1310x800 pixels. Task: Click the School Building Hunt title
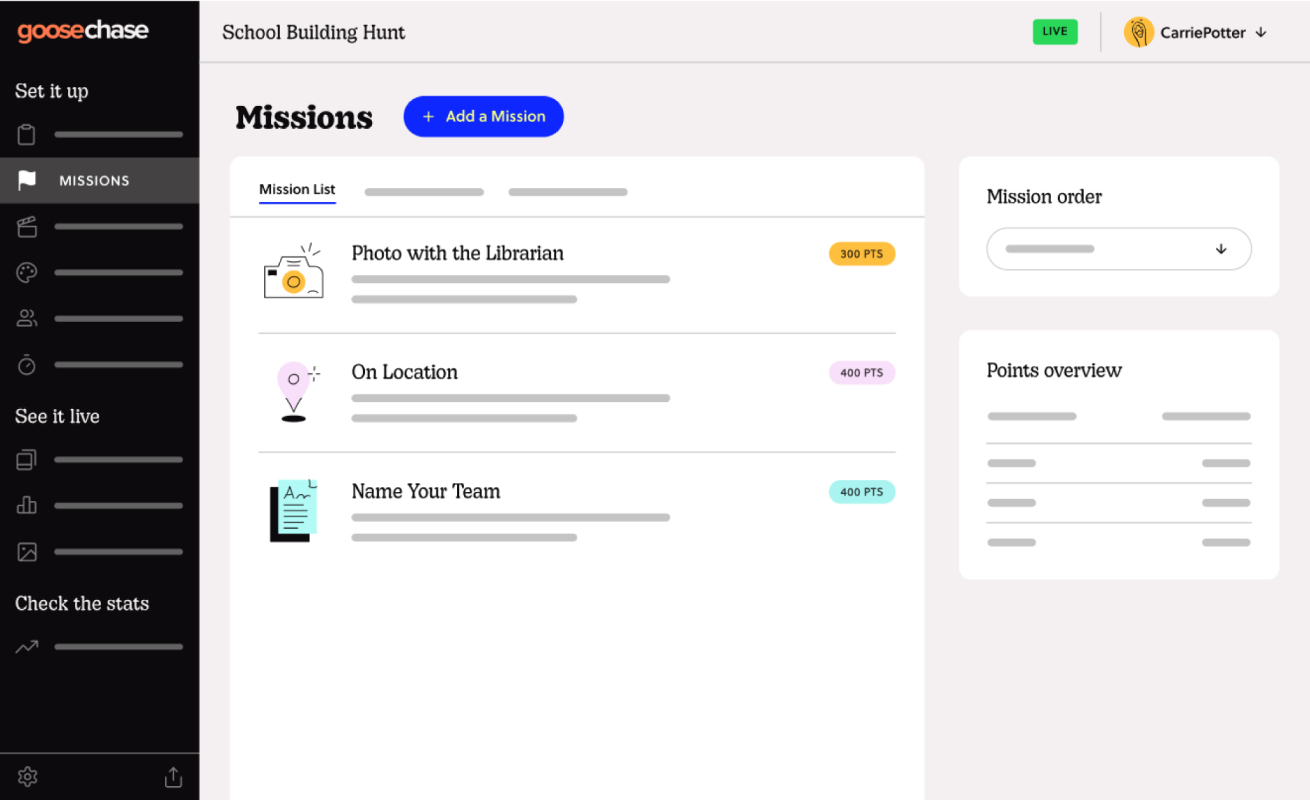coord(314,32)
